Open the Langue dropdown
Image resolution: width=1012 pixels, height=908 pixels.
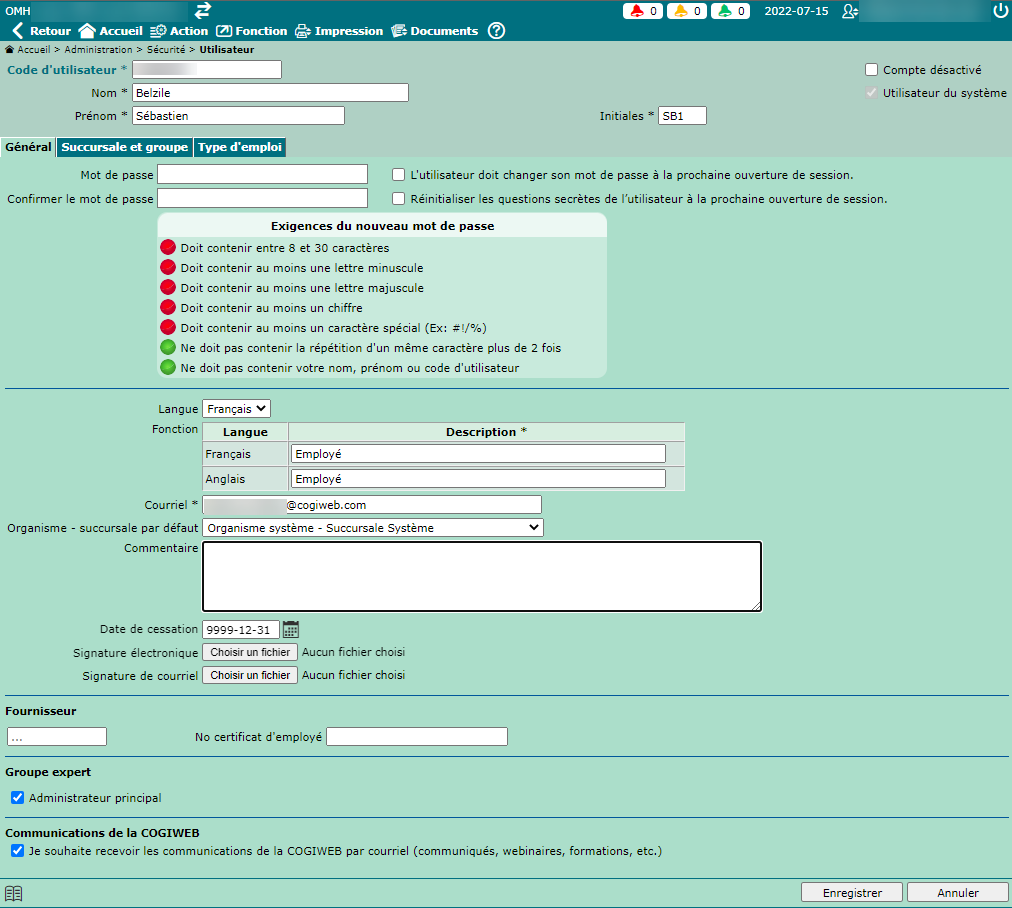(236, 409)
